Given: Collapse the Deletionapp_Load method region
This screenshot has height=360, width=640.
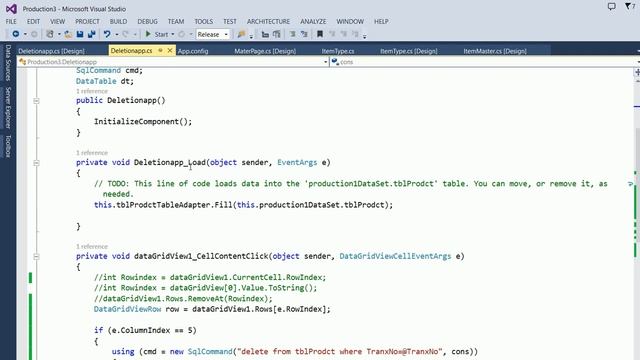Looking at the screenshot, I should [36, 163].
